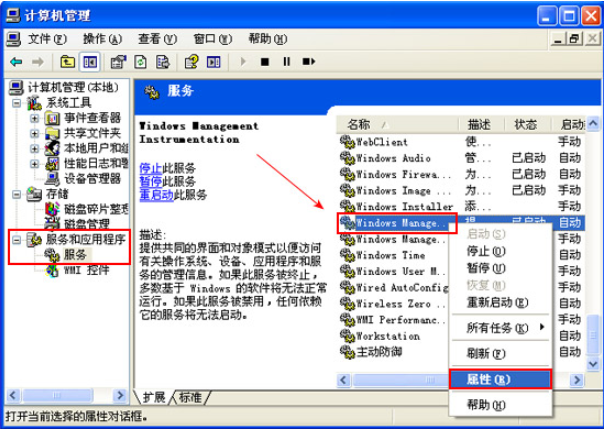Choose 帮助(H) in the context menu
Image resolution: width=605 pixels, height=431 pixels.
[500, 405]
